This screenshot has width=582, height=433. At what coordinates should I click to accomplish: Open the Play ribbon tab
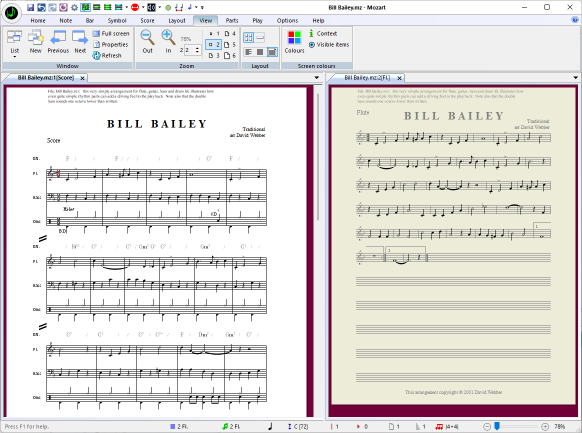[257, 20]
